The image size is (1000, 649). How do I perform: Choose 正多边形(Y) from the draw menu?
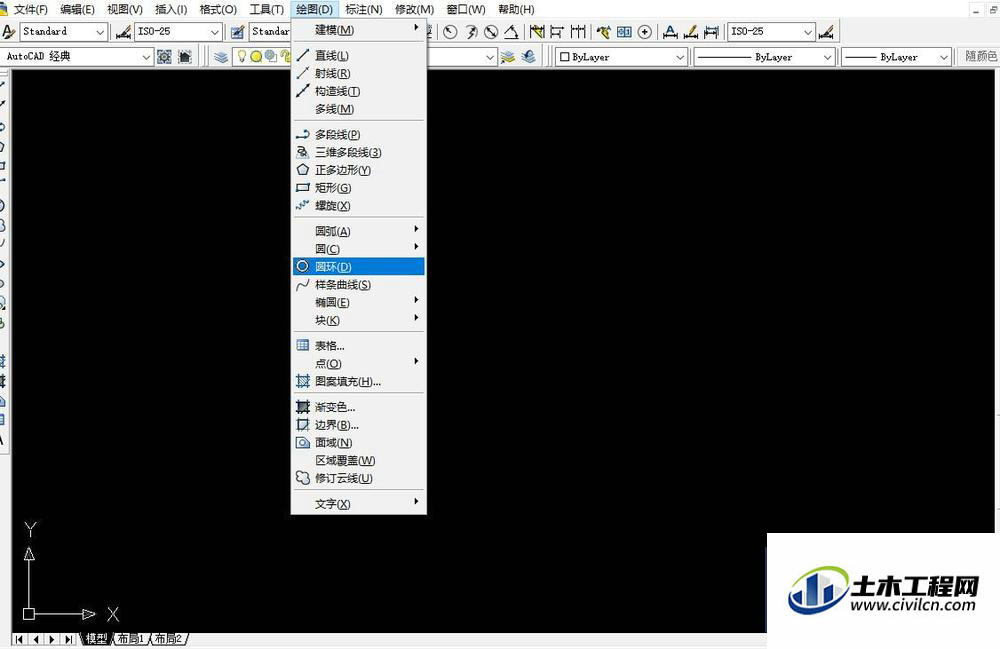358,170
